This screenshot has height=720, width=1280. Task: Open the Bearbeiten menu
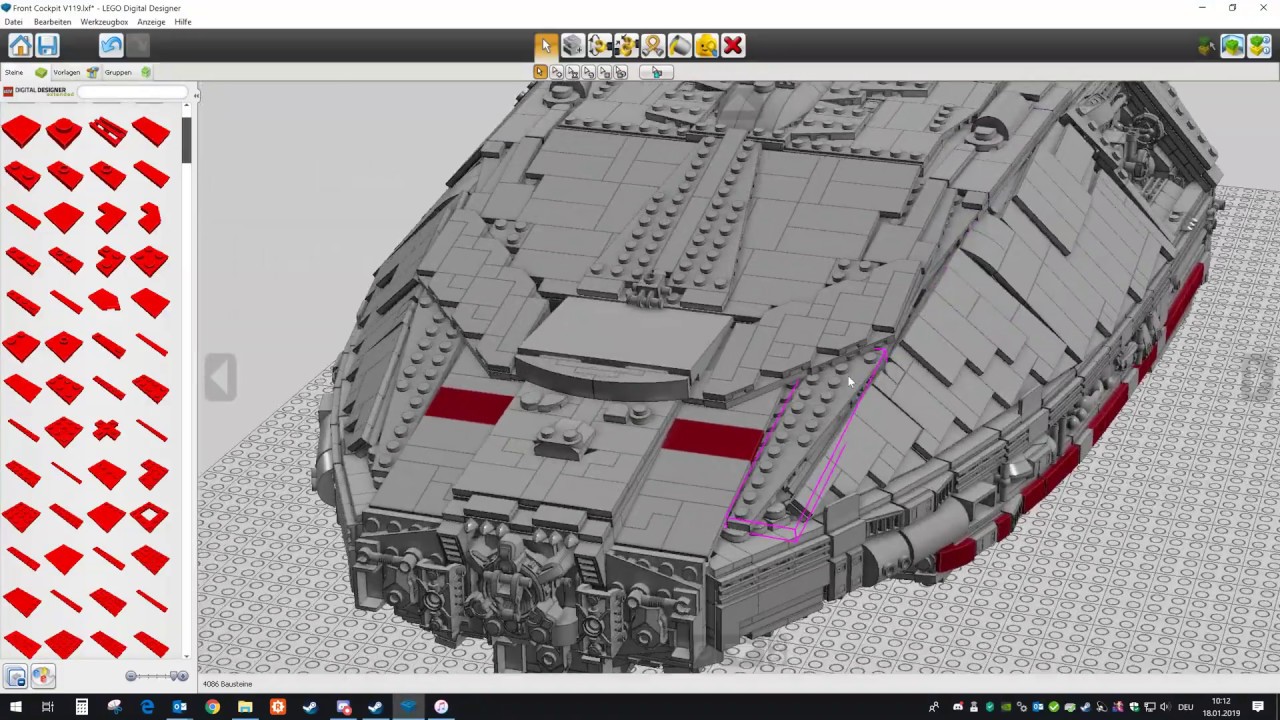pos(52,22)
